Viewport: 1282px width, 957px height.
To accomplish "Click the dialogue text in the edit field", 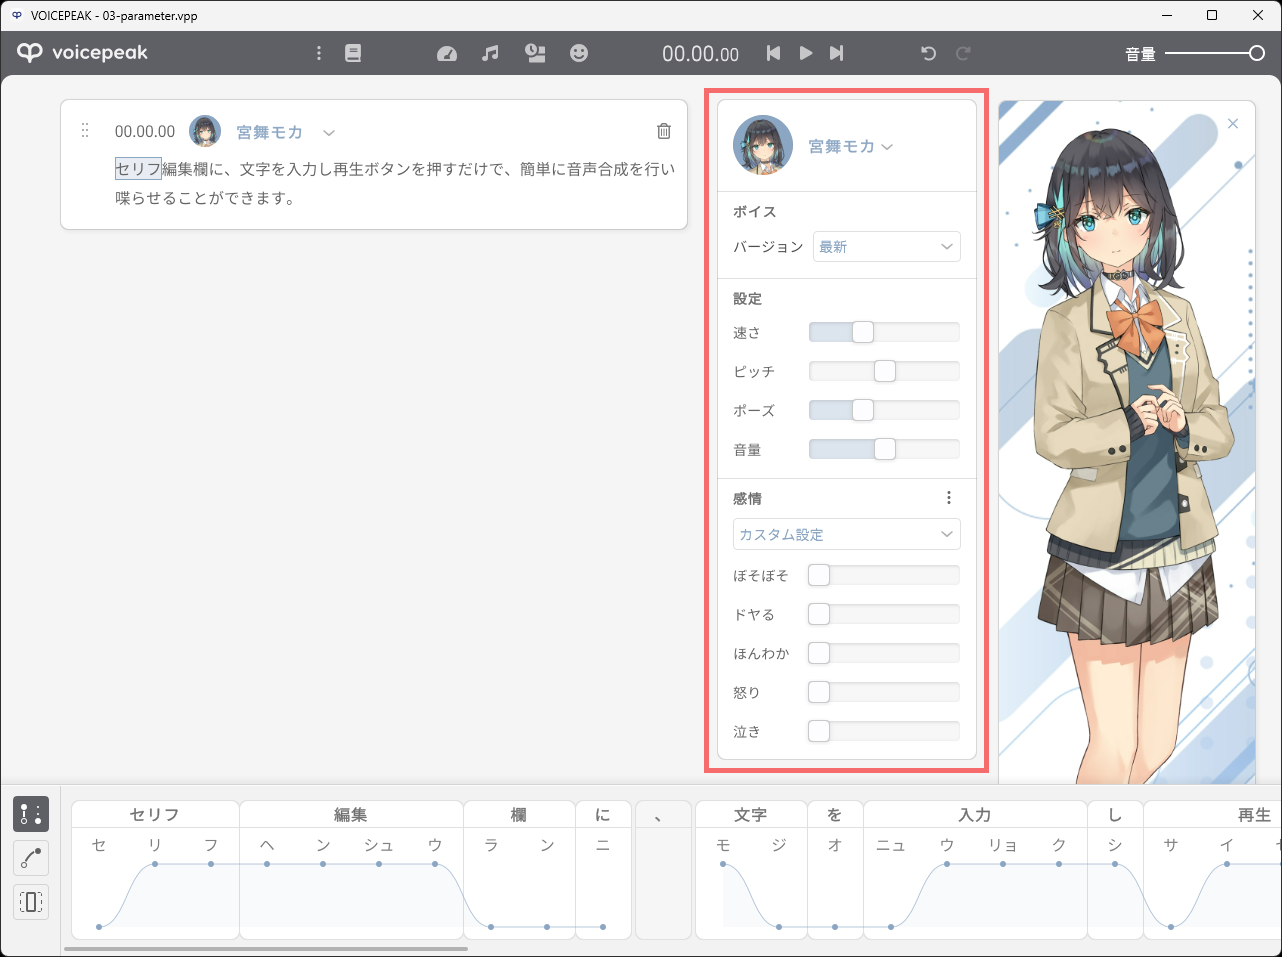I will click(395, 183).
